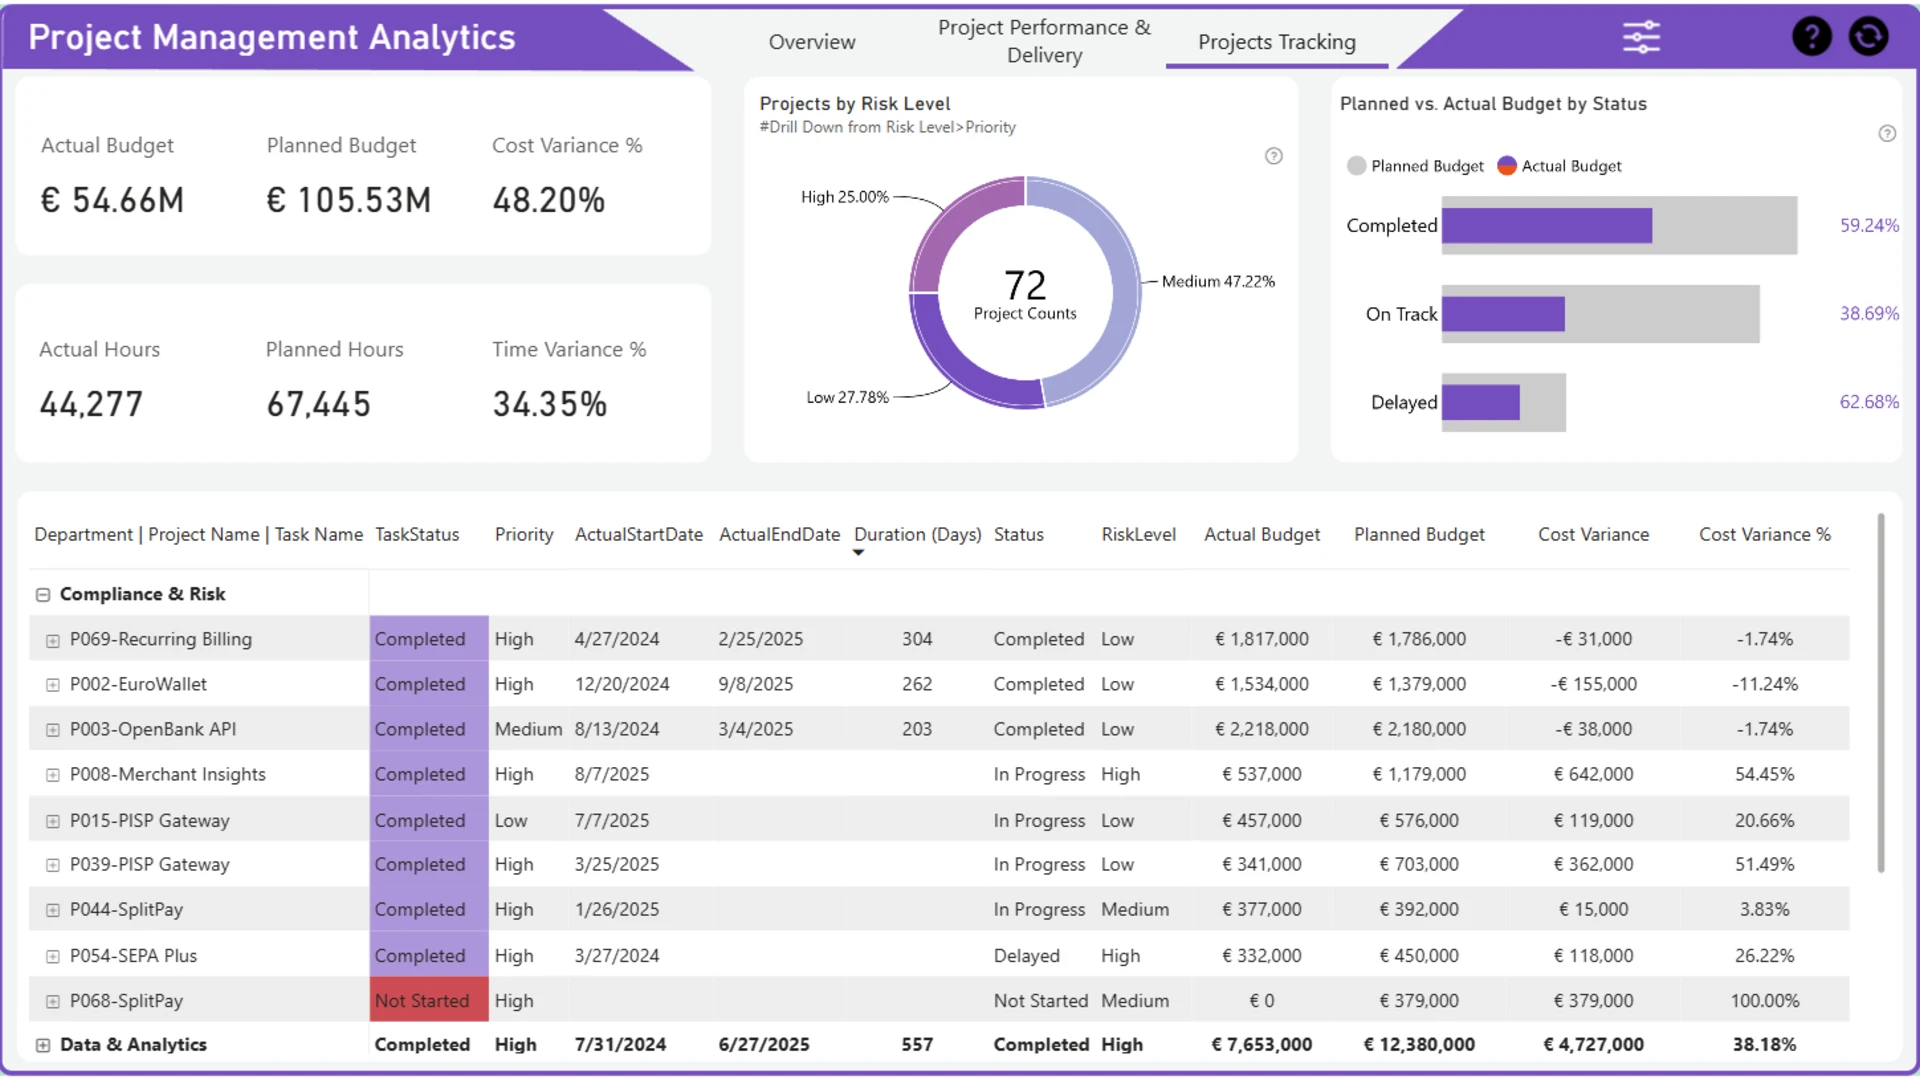Collapse the Compliance & Risk group
Image resolution: width=1920 pixels, height=1080 pixels.
(x=43, y=595)
